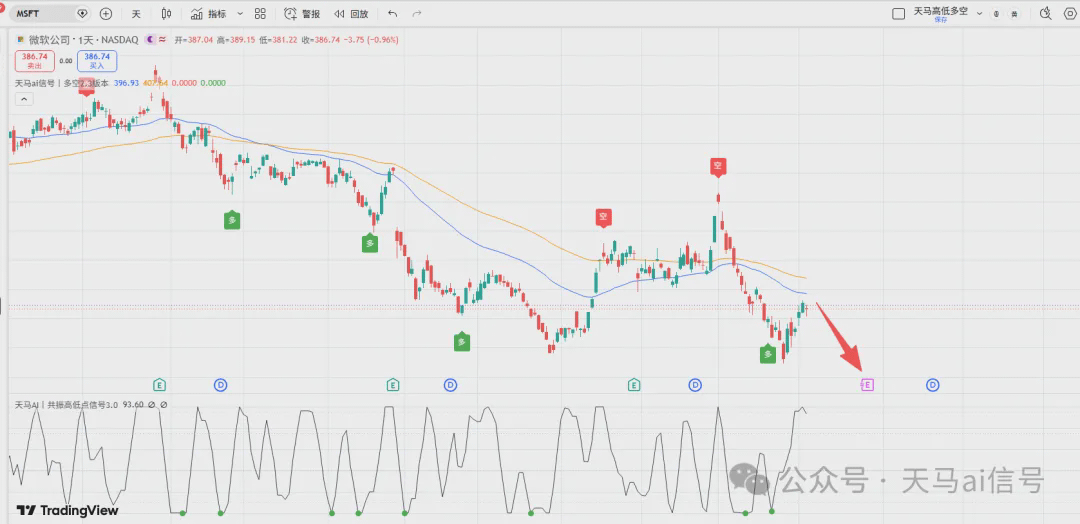The width and height of the screenshot is (1080, 524).
Task: Click second small round icon after layout chevron
Action: point(1014,14)
